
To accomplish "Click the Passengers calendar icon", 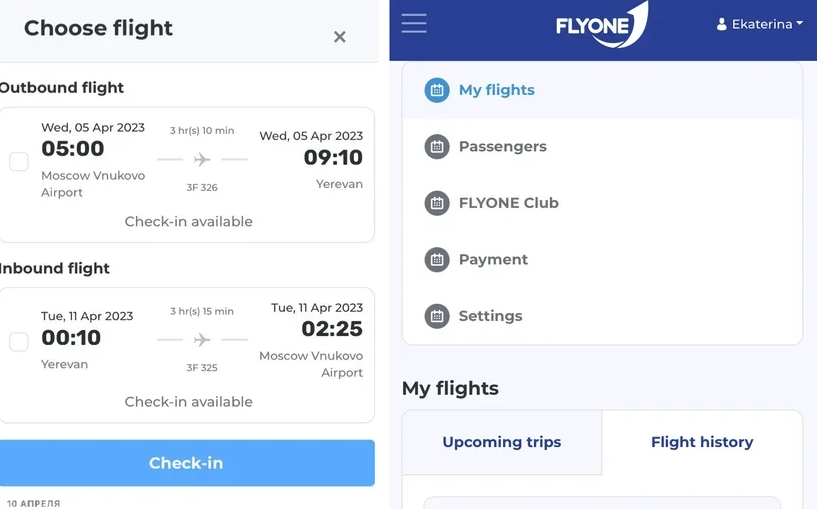I will point(437,146).
